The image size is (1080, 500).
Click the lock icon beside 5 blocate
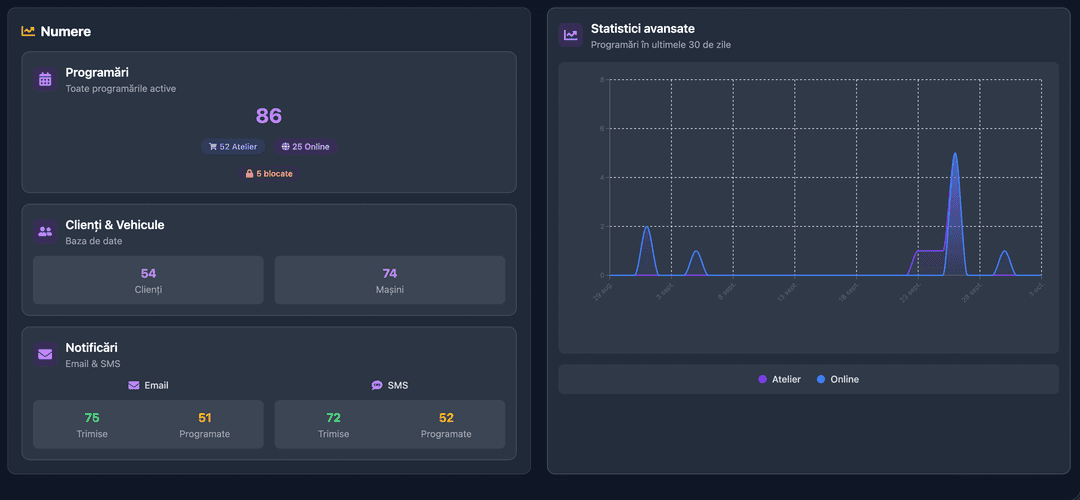point(250,174)
